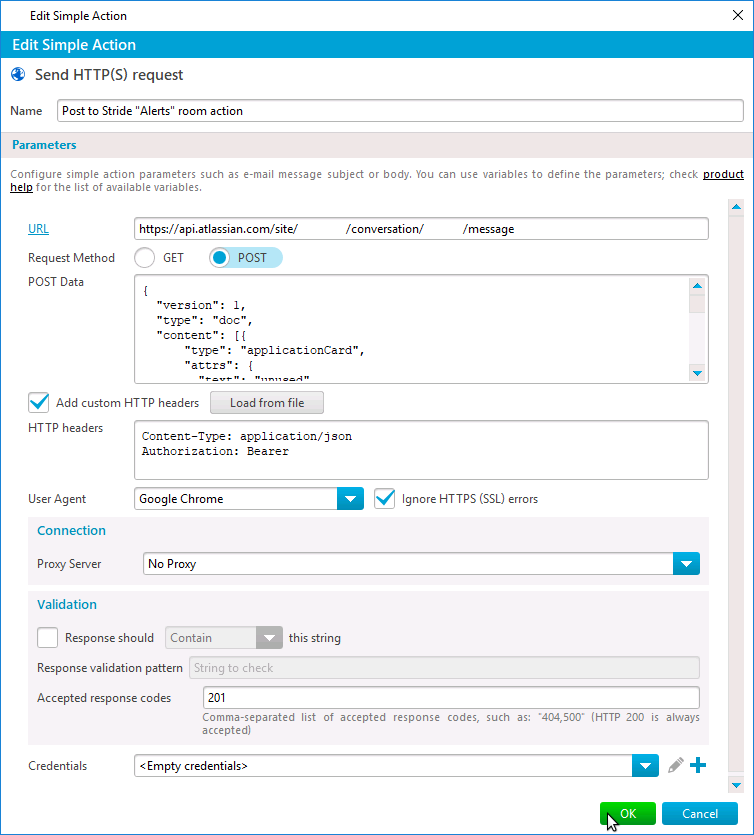The image size is (754, 835).
Task: Uncheck Ignore HTTPS (SSL) errors
Action: click(384, 499)
